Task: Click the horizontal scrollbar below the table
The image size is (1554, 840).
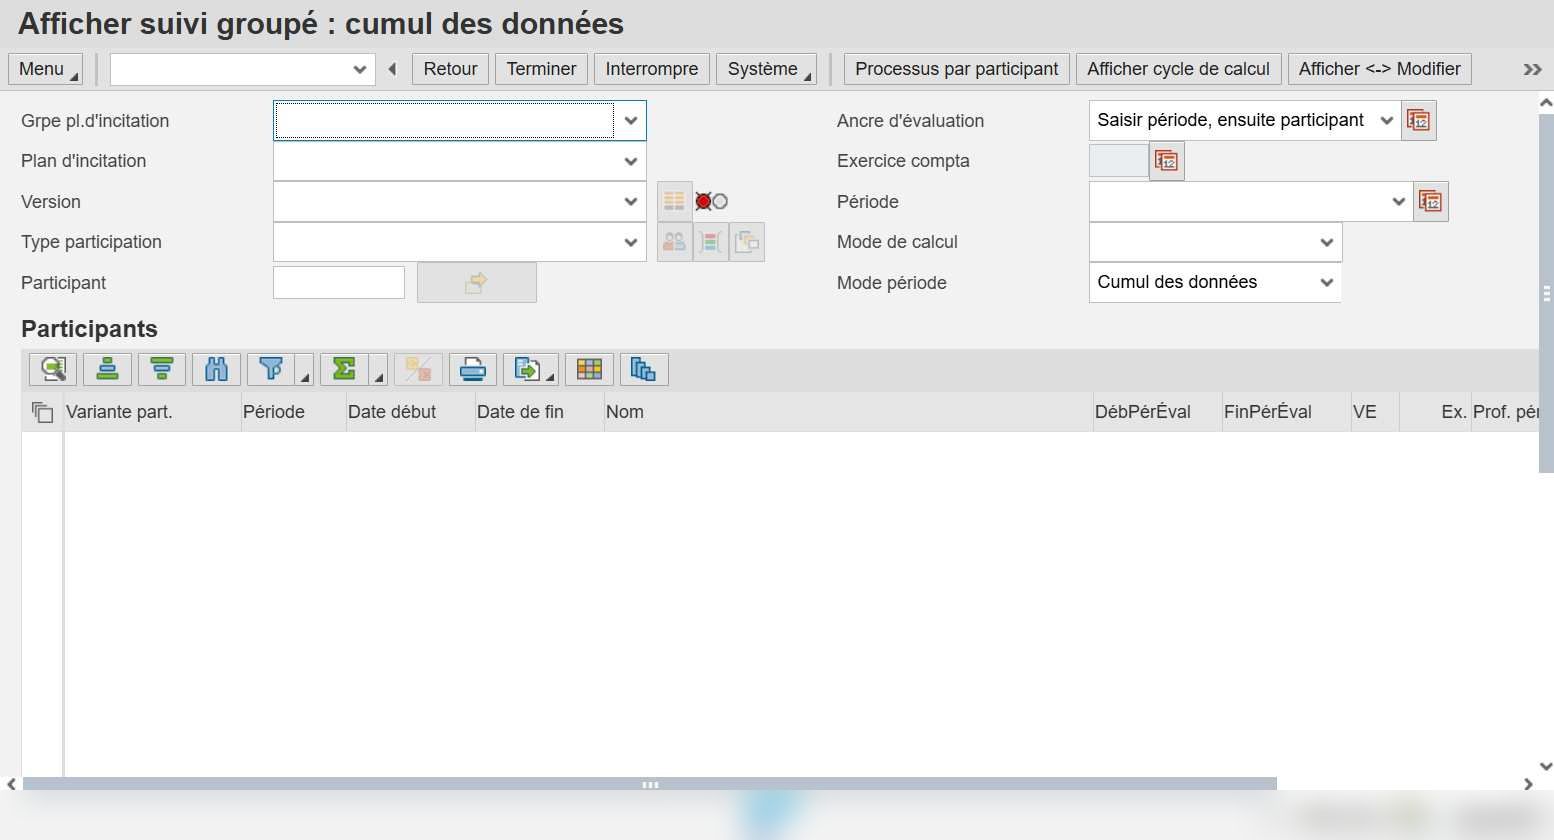Action: click(649, 785)
